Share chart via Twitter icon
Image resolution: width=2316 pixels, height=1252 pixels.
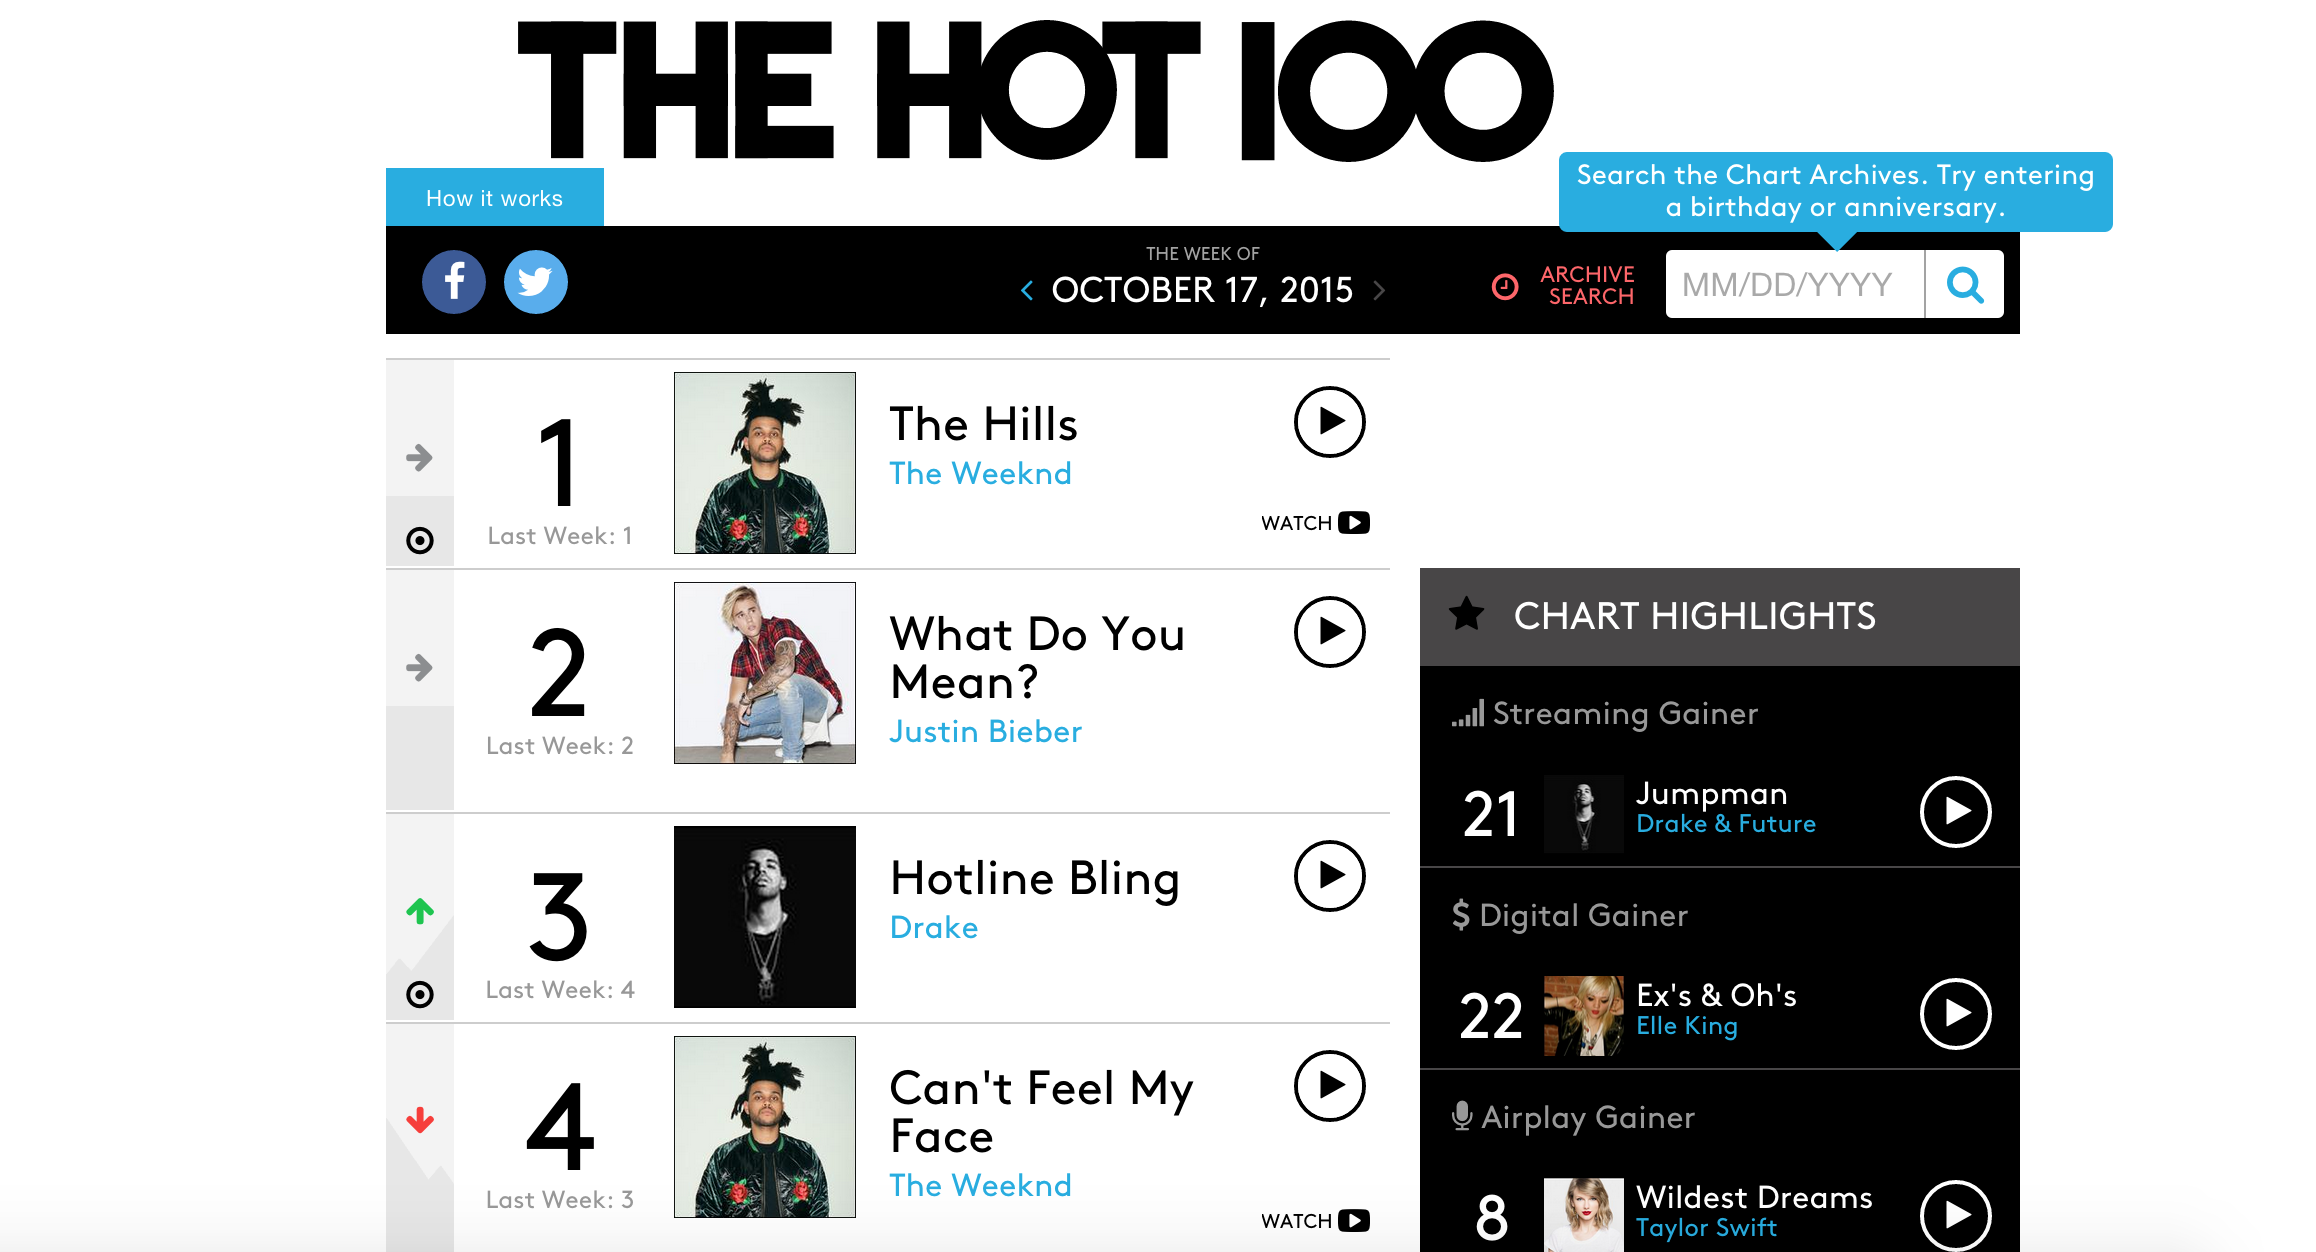[x=536, y=282]
